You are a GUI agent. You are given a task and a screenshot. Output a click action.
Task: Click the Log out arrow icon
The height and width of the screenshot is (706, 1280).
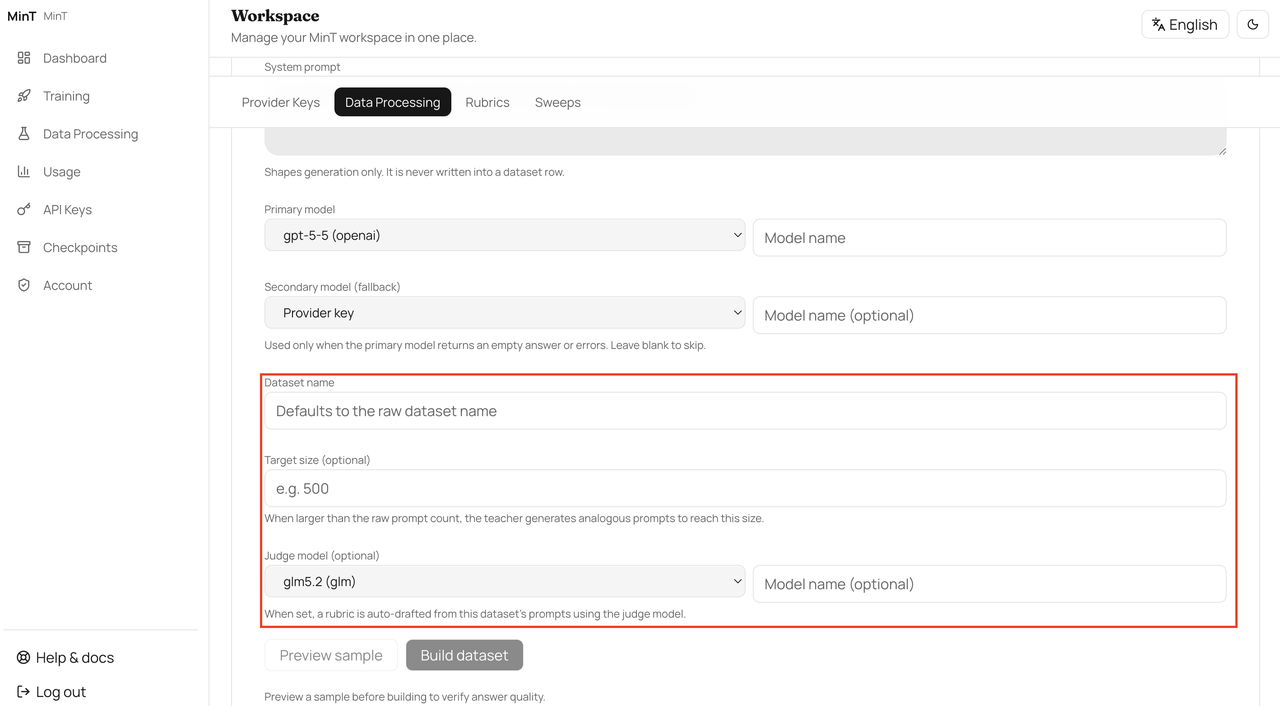pyautogui.click(x=24, y=692)
